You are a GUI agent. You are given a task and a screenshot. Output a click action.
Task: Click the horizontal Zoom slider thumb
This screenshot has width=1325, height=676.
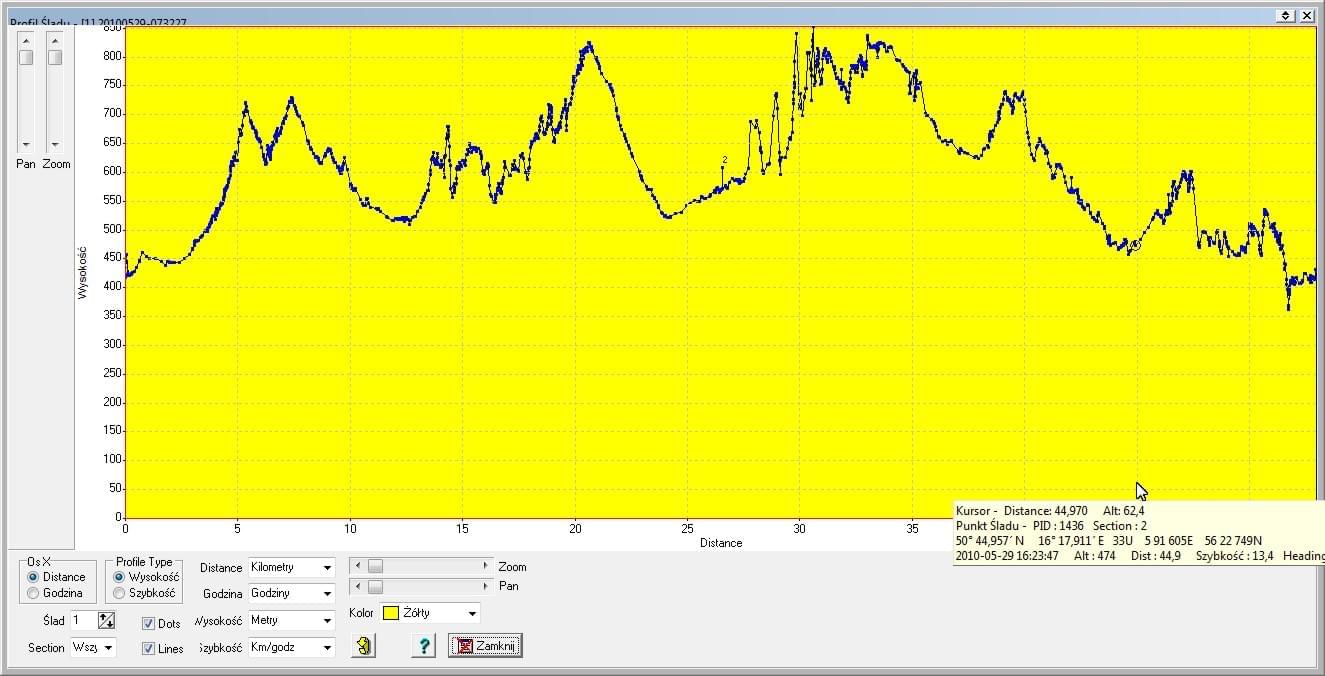click(x=375, y=566)
